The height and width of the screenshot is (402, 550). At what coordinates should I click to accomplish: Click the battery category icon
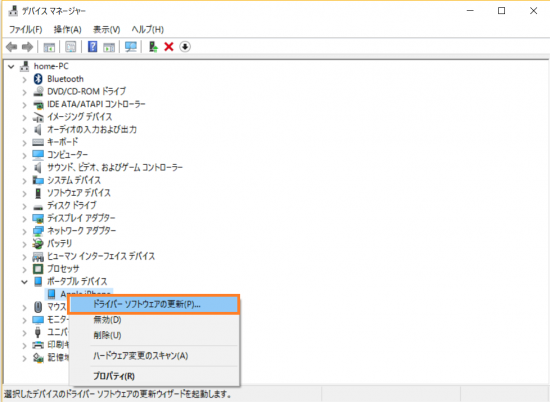[x=38, y=243]
